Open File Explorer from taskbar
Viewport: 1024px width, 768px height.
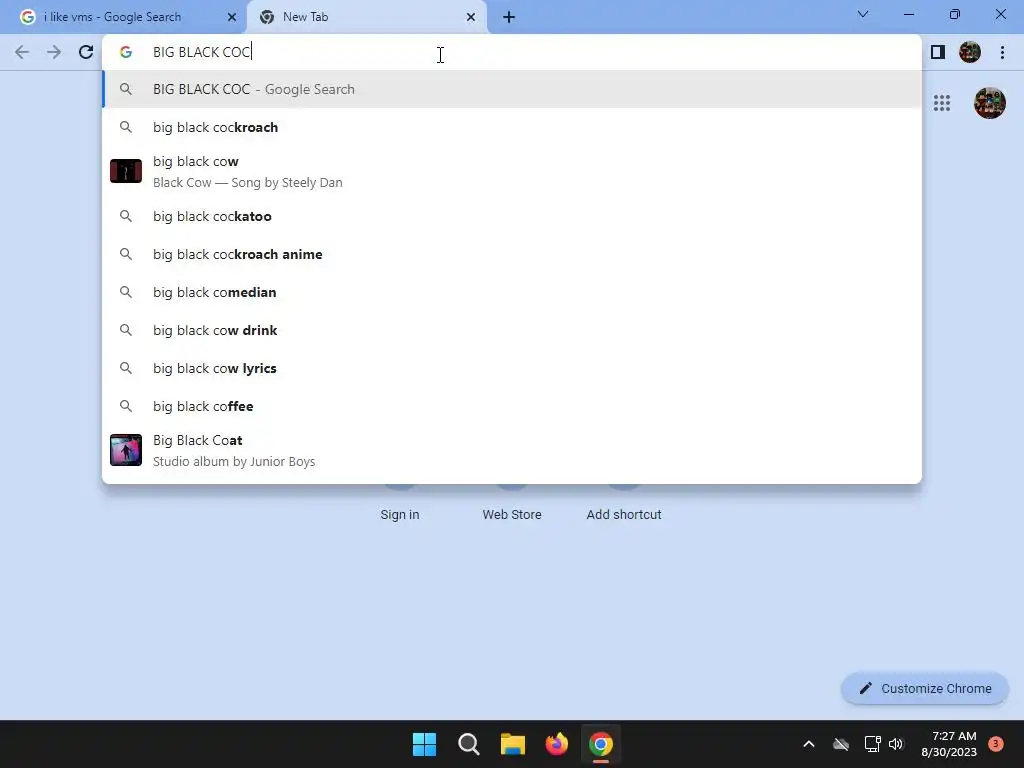[513, 744]
